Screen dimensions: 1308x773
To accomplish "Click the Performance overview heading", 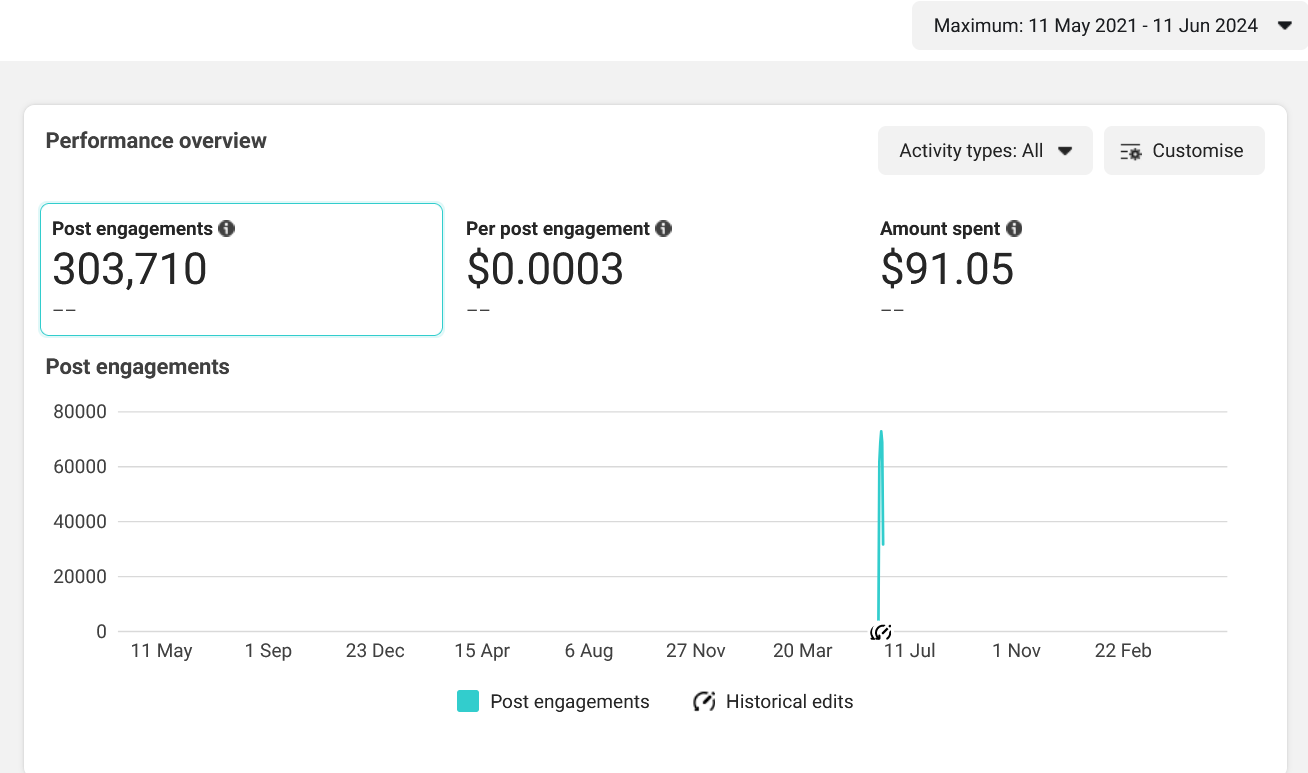I will (x=156, y=141).
